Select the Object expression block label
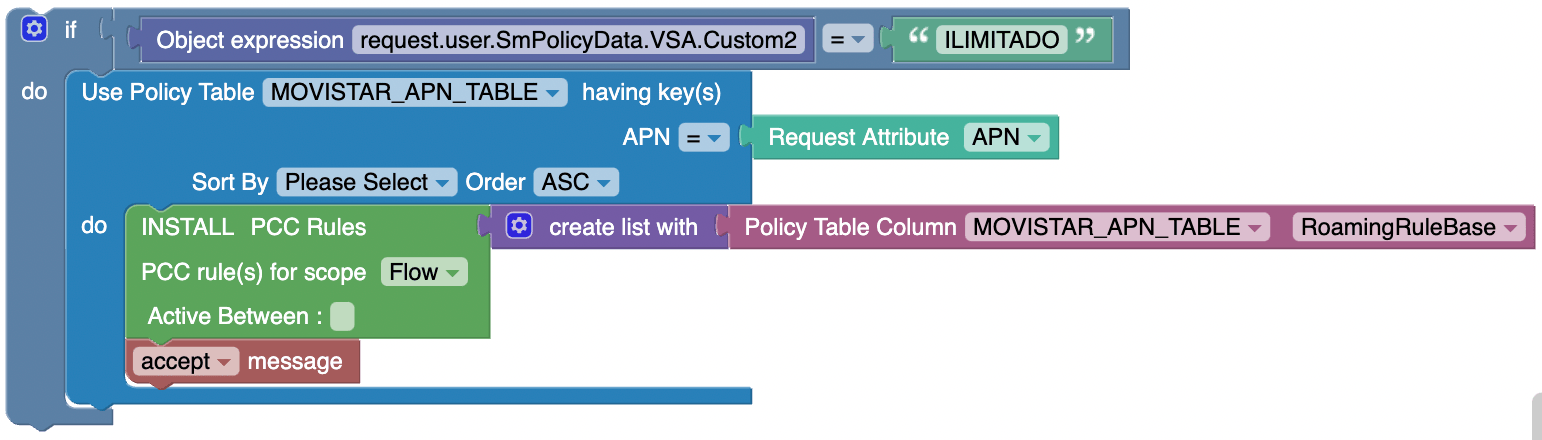 point(250,40)
